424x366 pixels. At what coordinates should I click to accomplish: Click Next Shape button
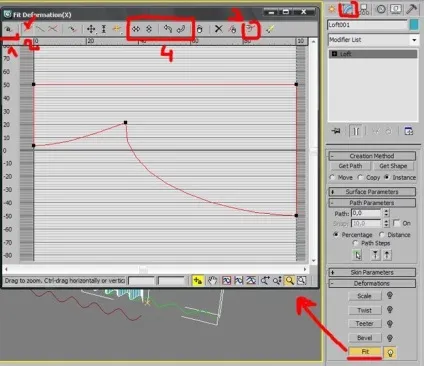pyautogui.click(x=387, y=255)
